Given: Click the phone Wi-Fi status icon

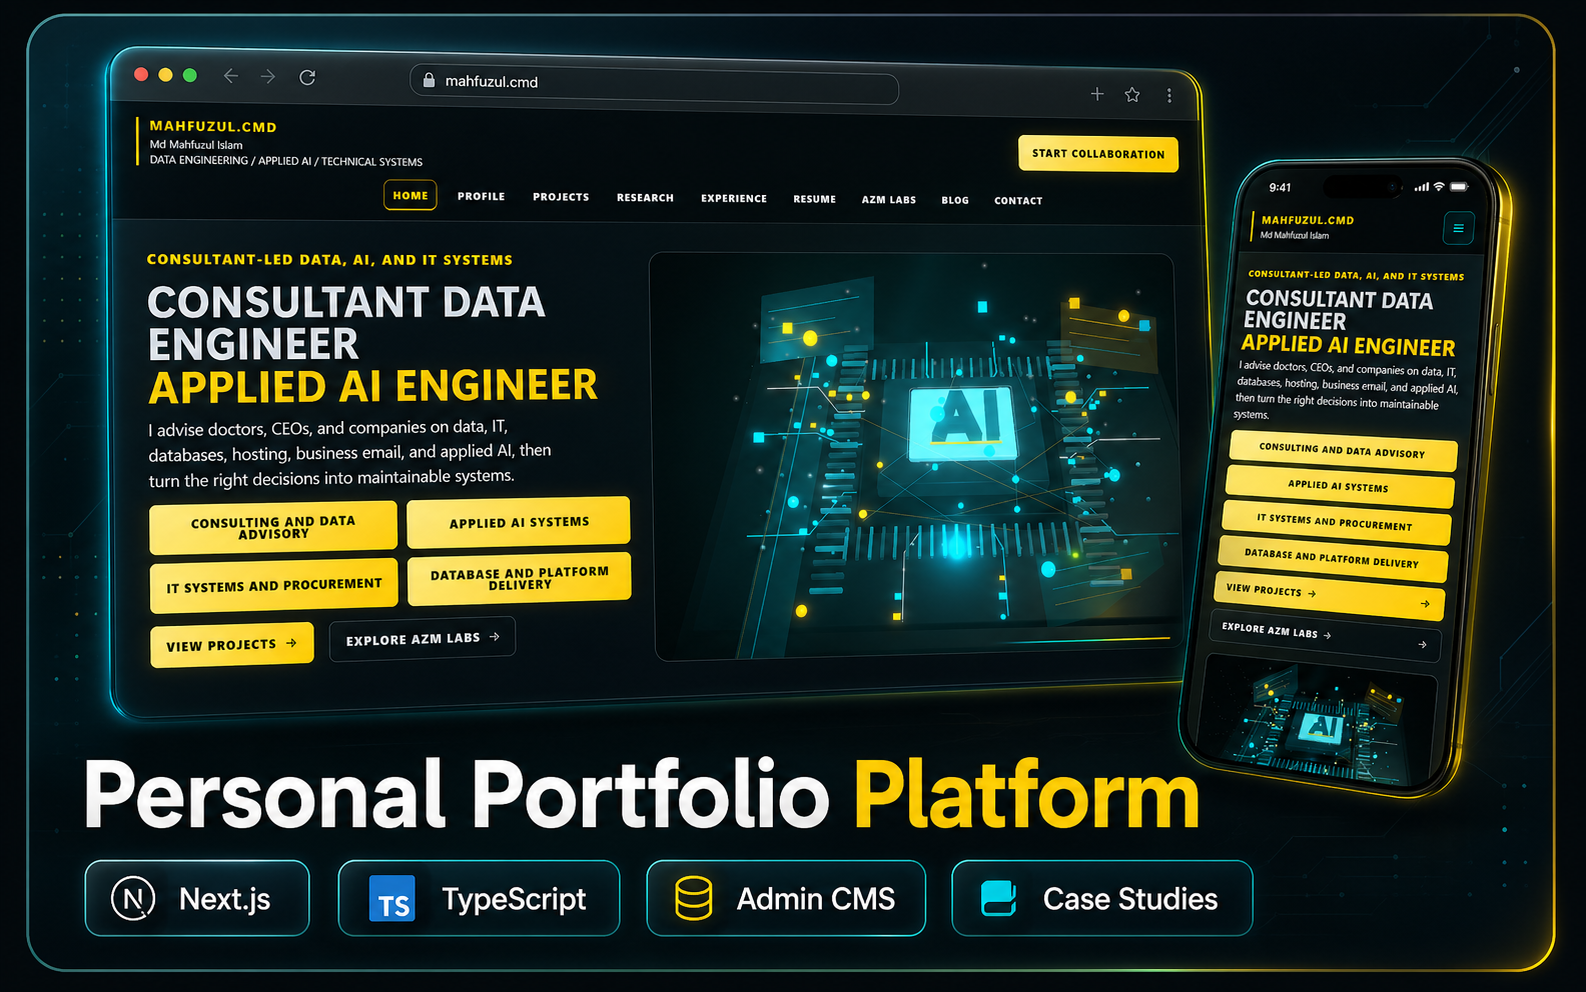Looking at the screenshot, I should pyautogui.click(x=1438, y=187).
